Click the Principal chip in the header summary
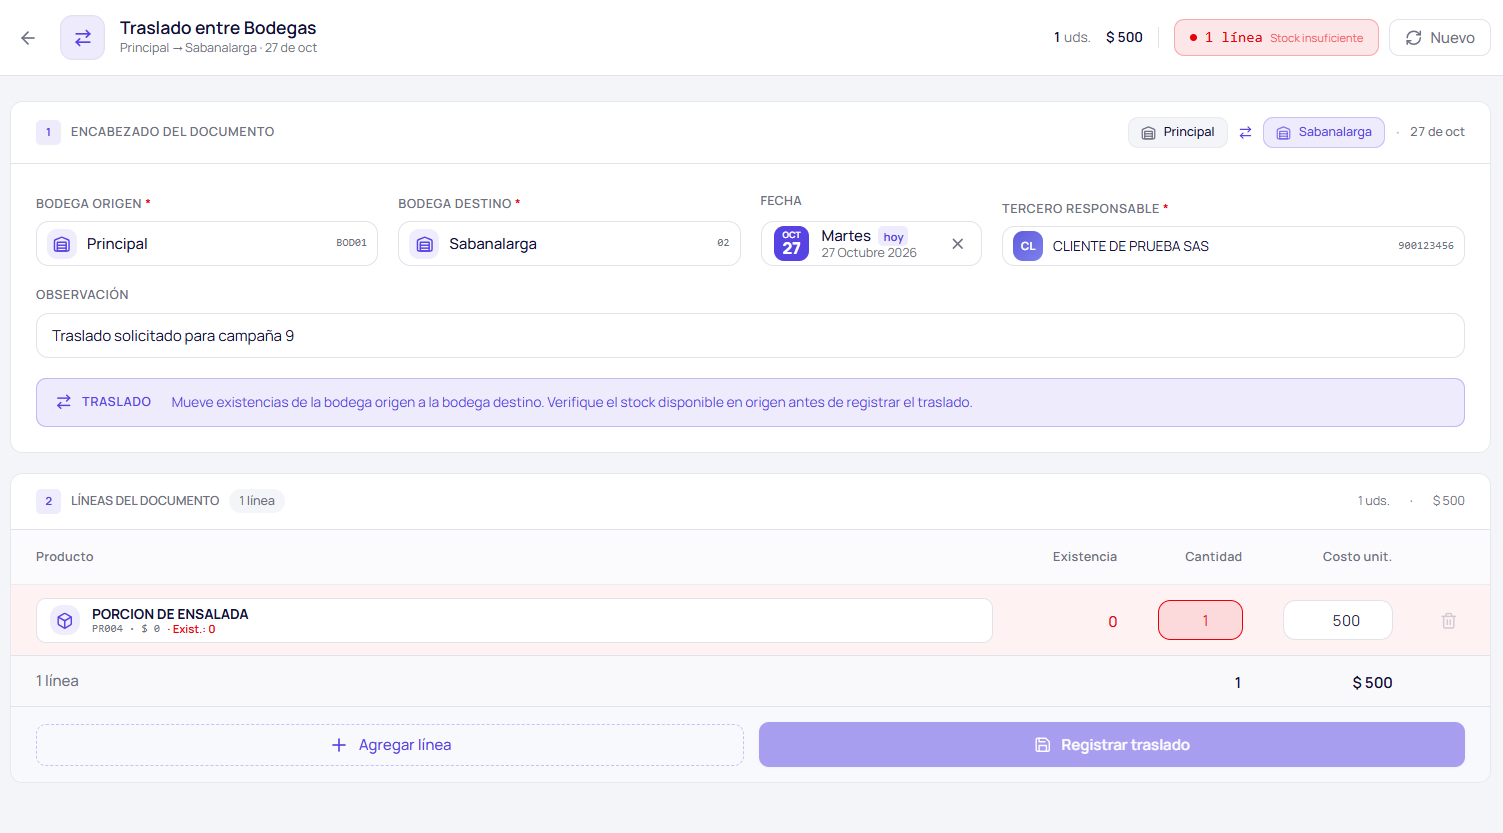 tap(1178, 132)
